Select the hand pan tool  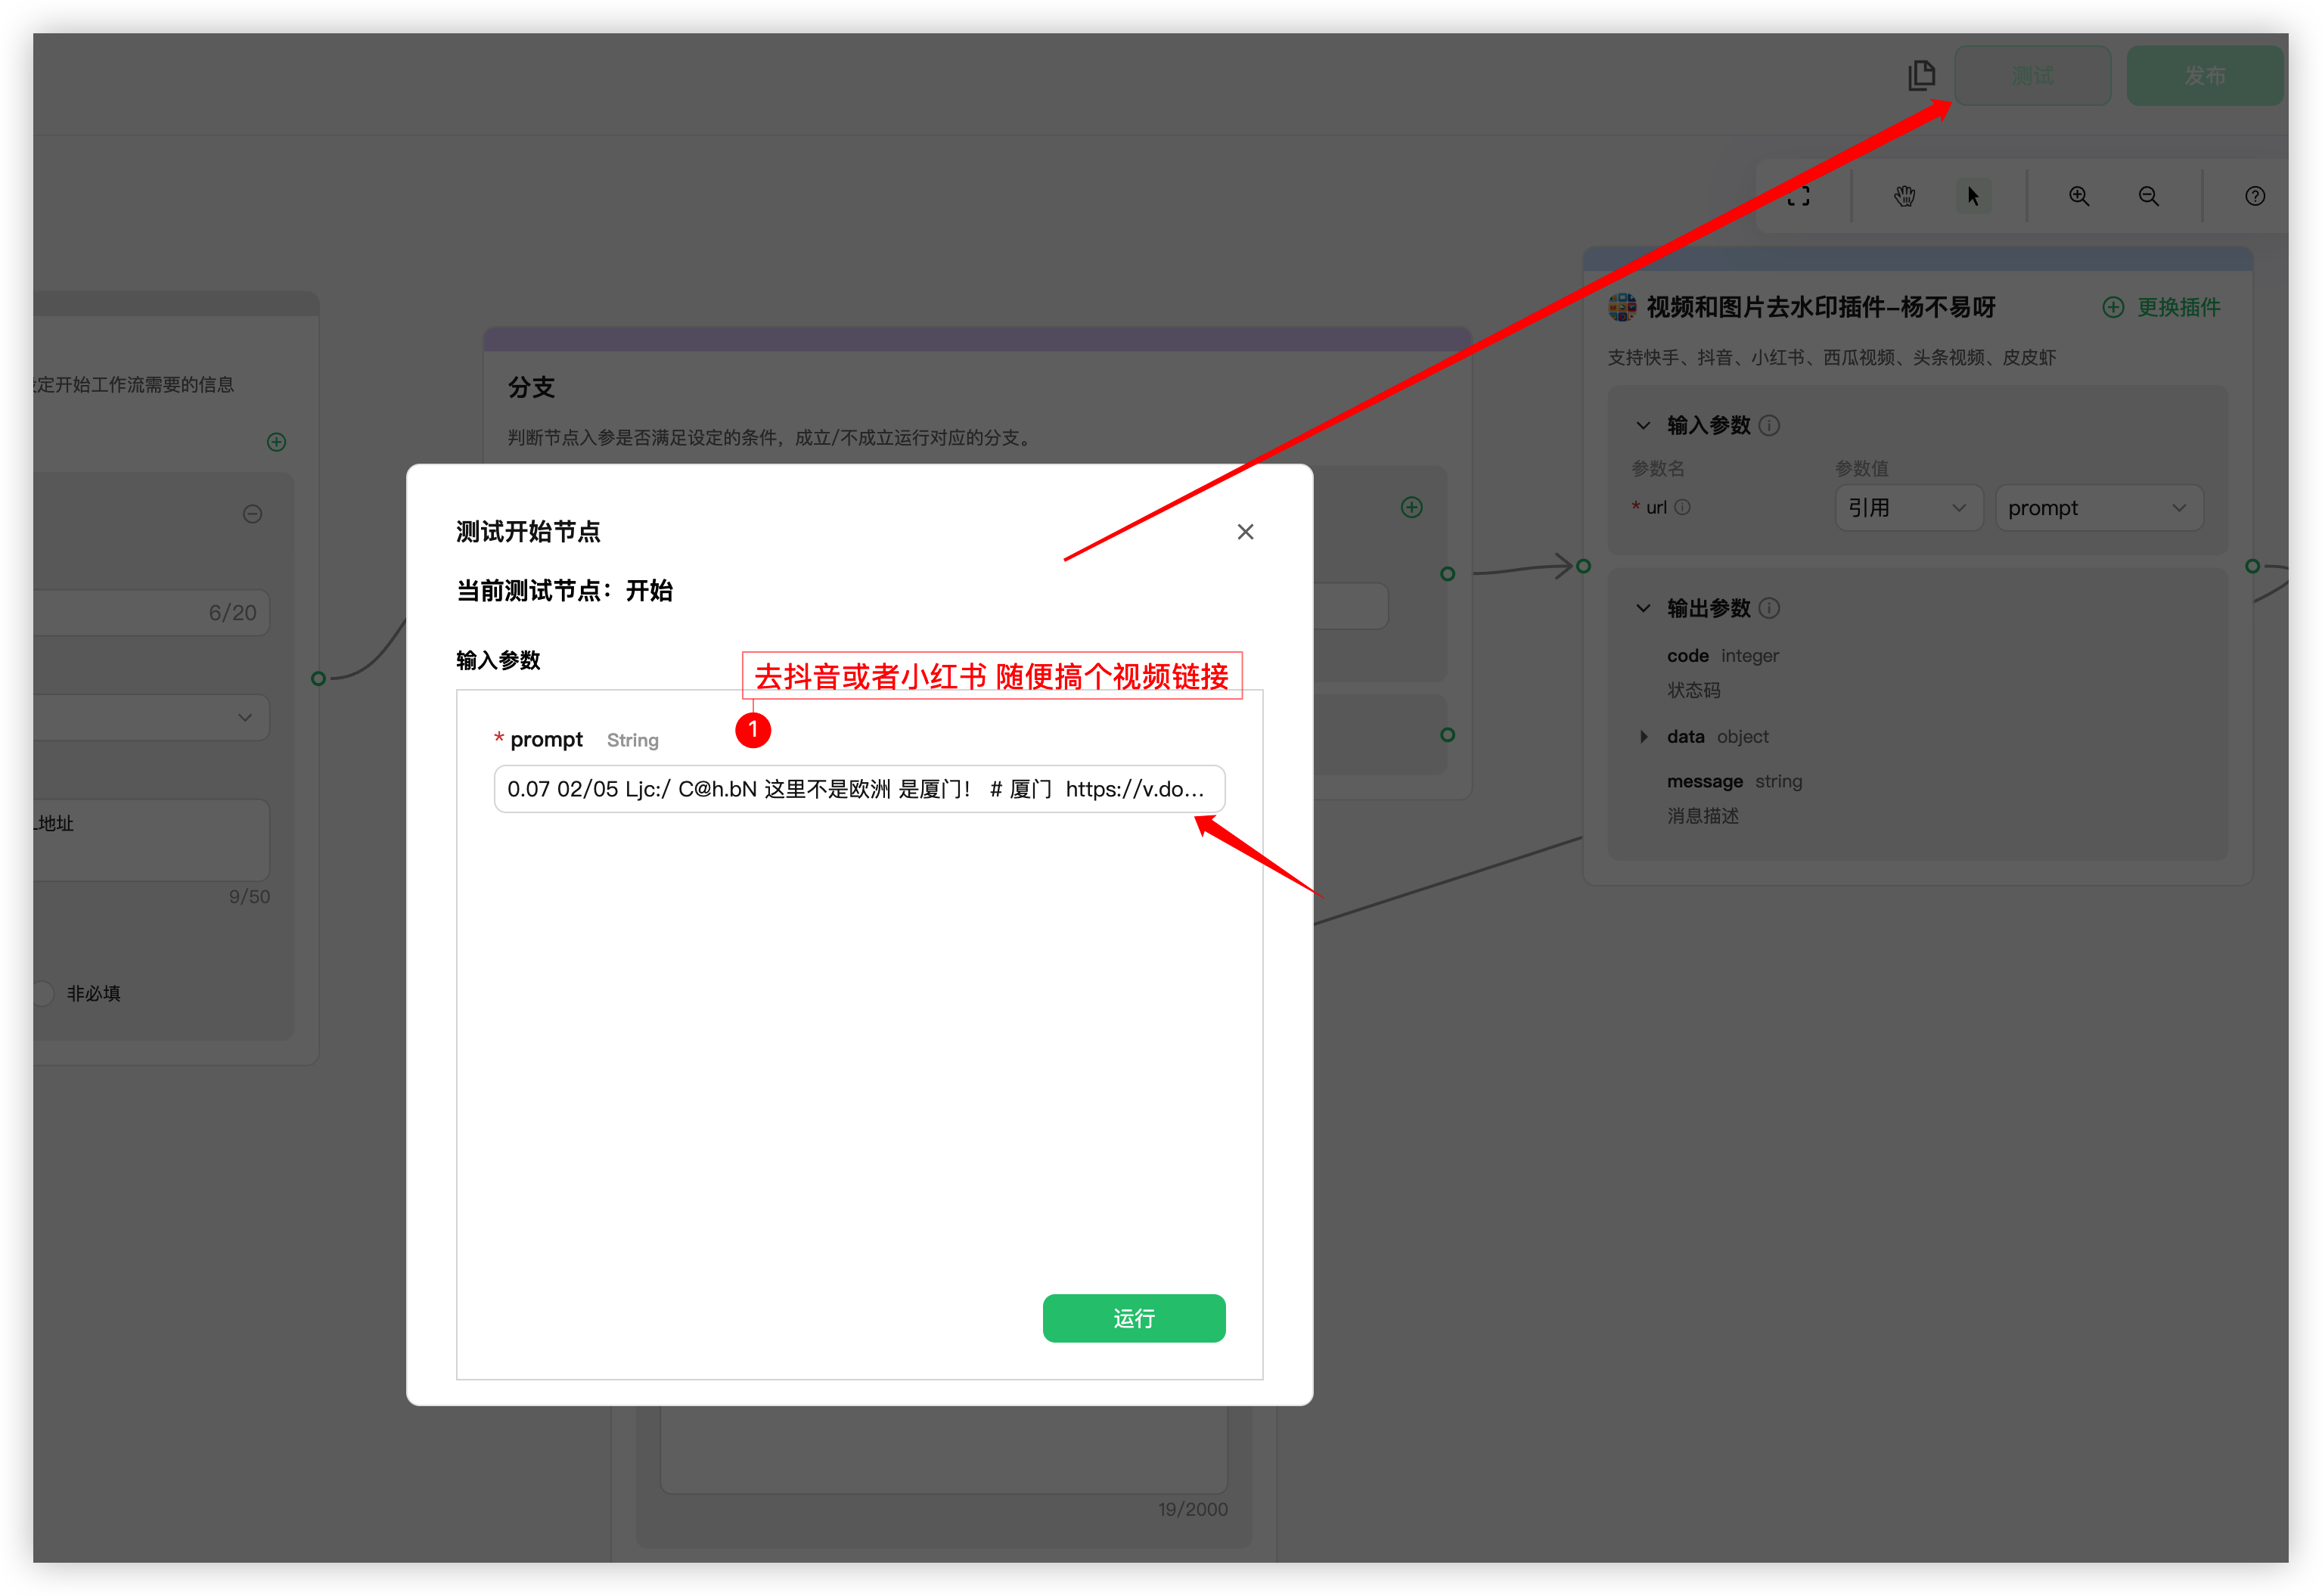coord(1904,196)
